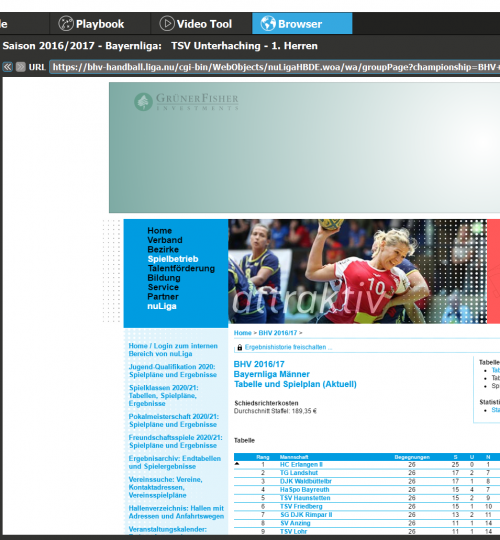Open the Bezirke menu item

163,249
